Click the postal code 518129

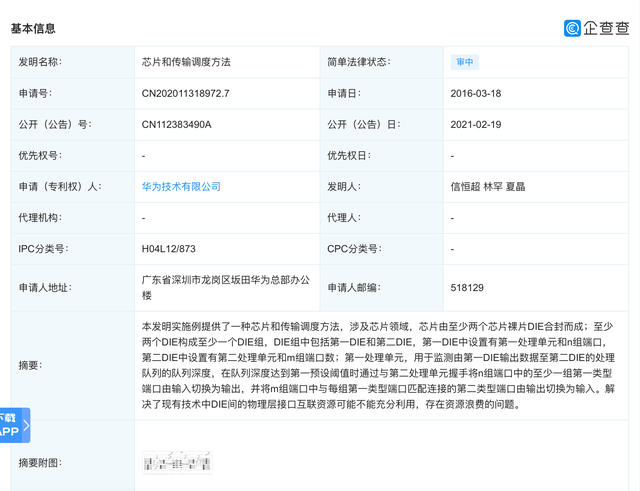467,288
